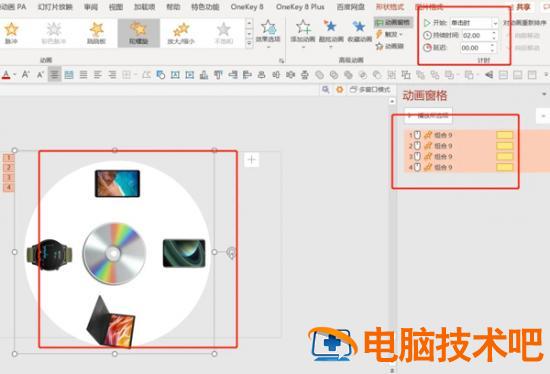
Task: Select the CD disc image in center
Action: pyautogui.click(x=114, y=253)
